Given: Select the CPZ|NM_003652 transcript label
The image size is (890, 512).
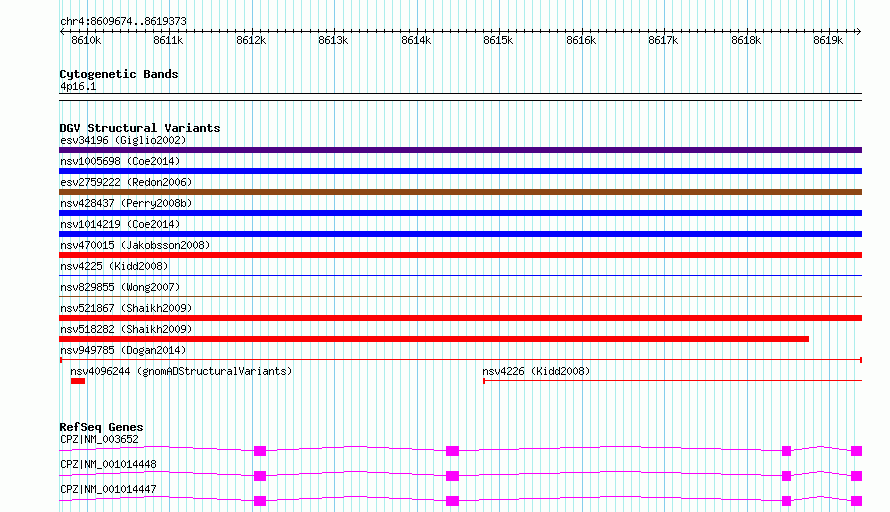Looking at the screenshot, I should click(x=99, y=439).
